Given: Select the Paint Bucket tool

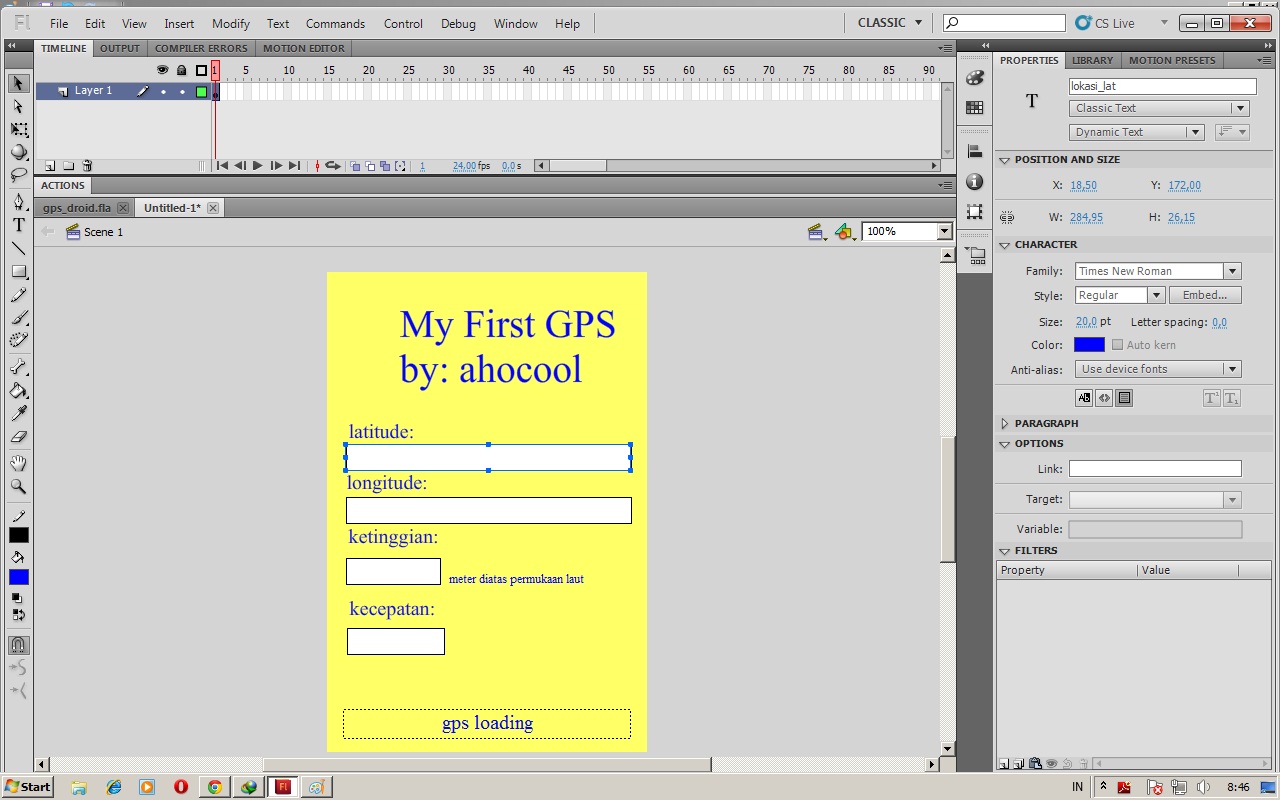Looking at the screenshot, I should pyautogui.click(x=17, y=391).
